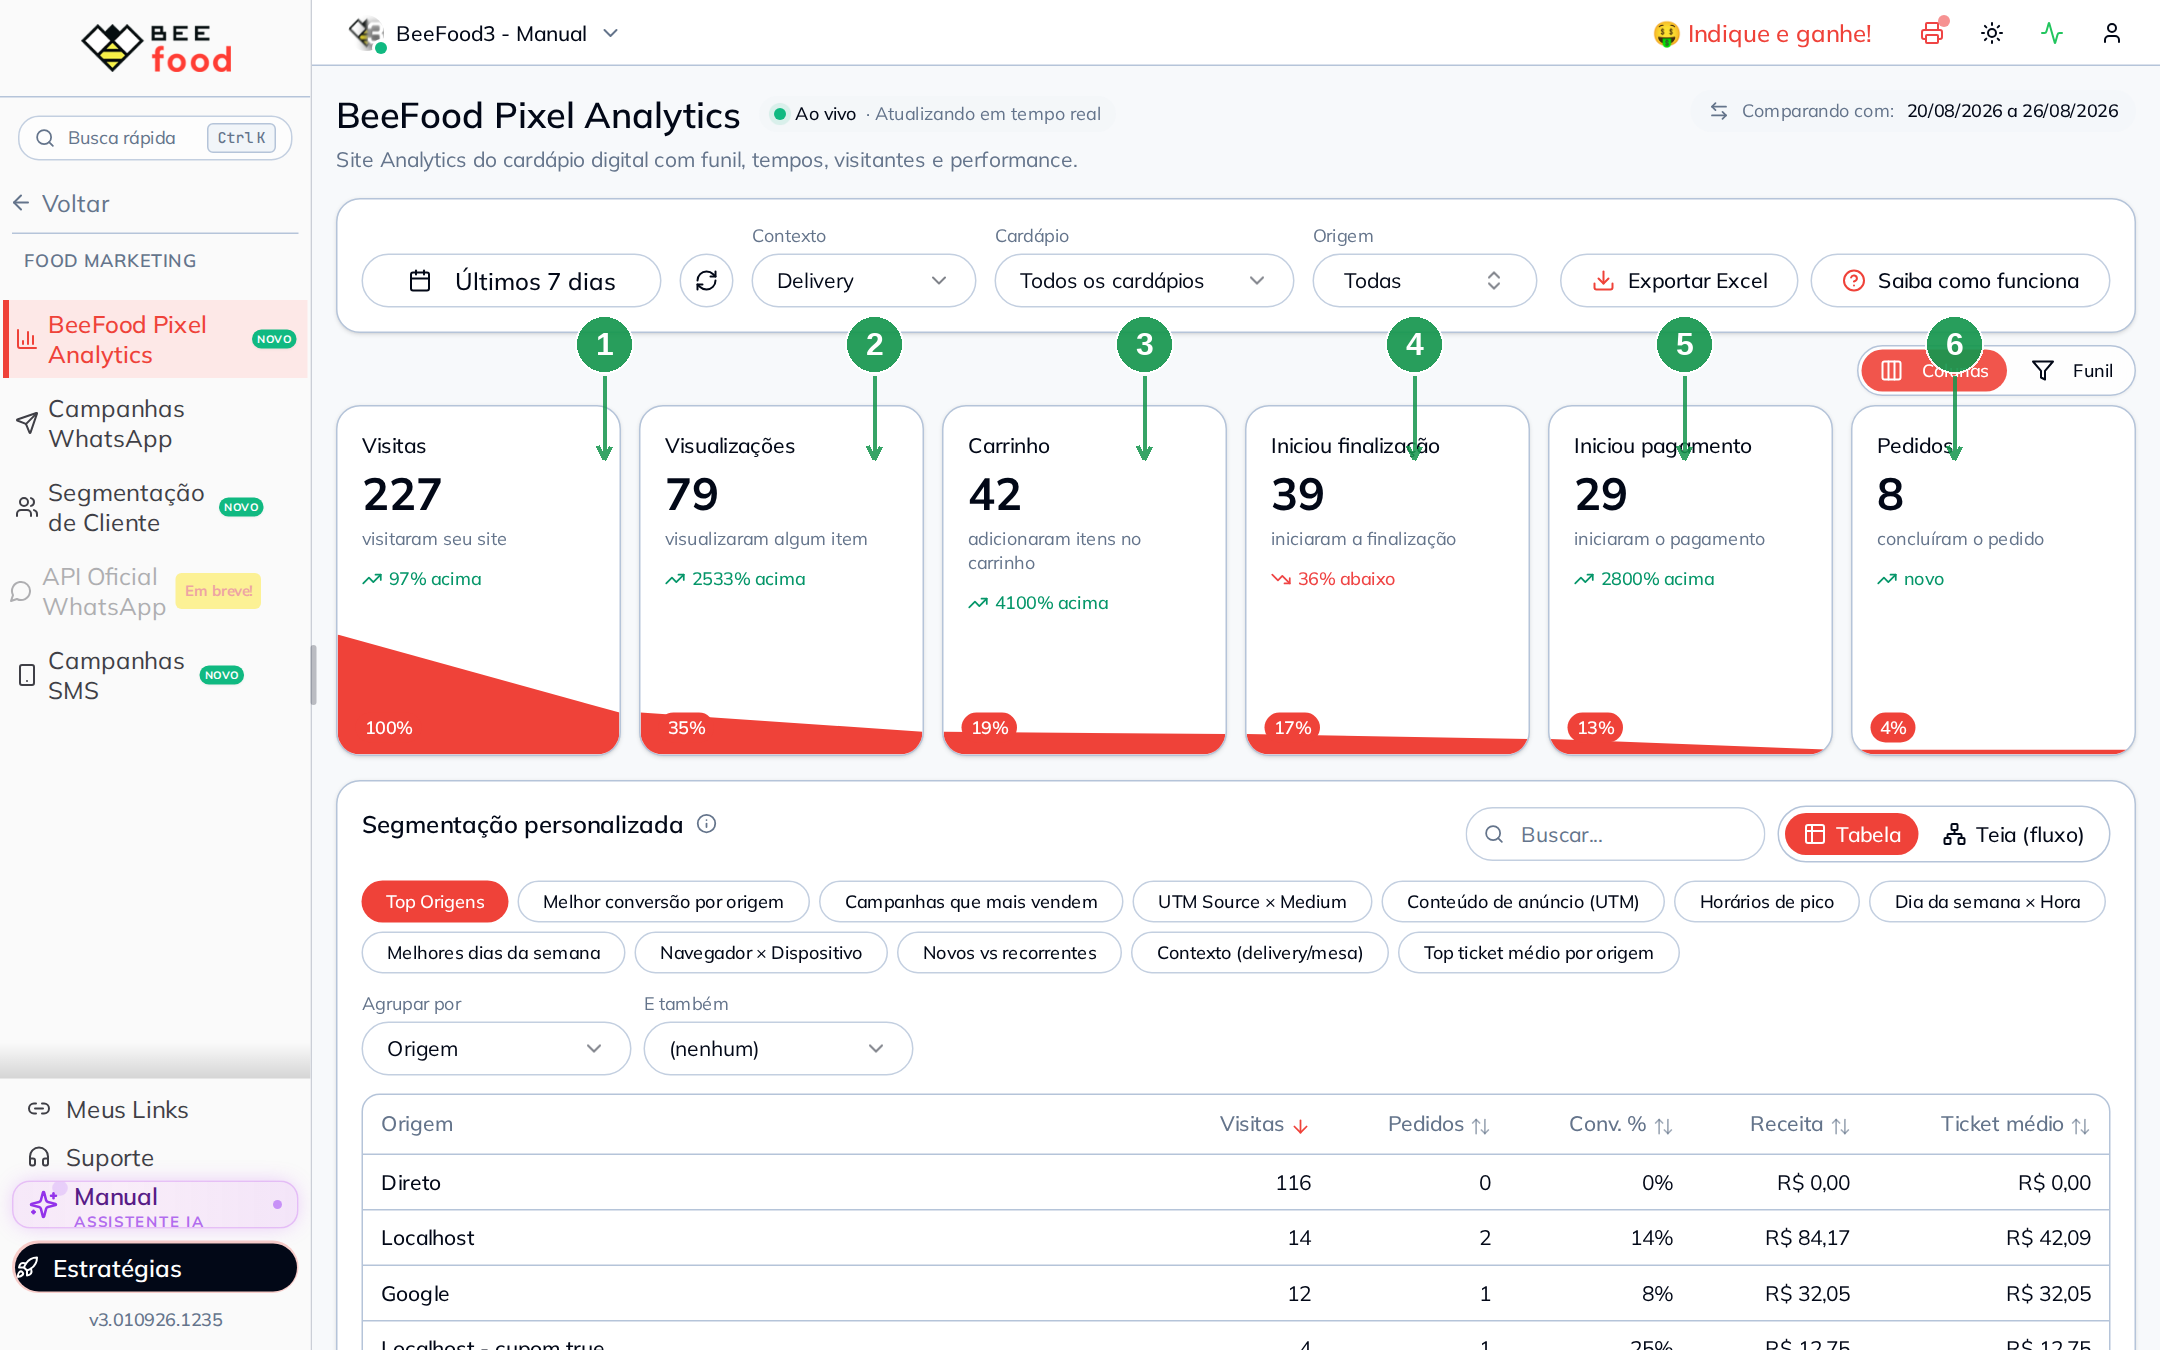Image resolution: width=2160 pixels, height=1350 pixels.
Task: Click the sidebar scrollbar handle
Action: tap(313, 676)
